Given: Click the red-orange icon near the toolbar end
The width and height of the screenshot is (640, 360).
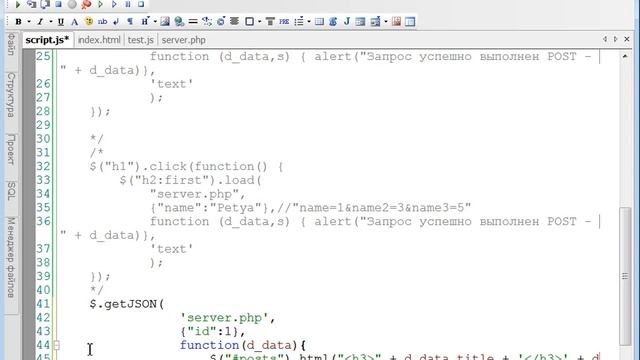Looking at the screenshot, I should point(396,21).
